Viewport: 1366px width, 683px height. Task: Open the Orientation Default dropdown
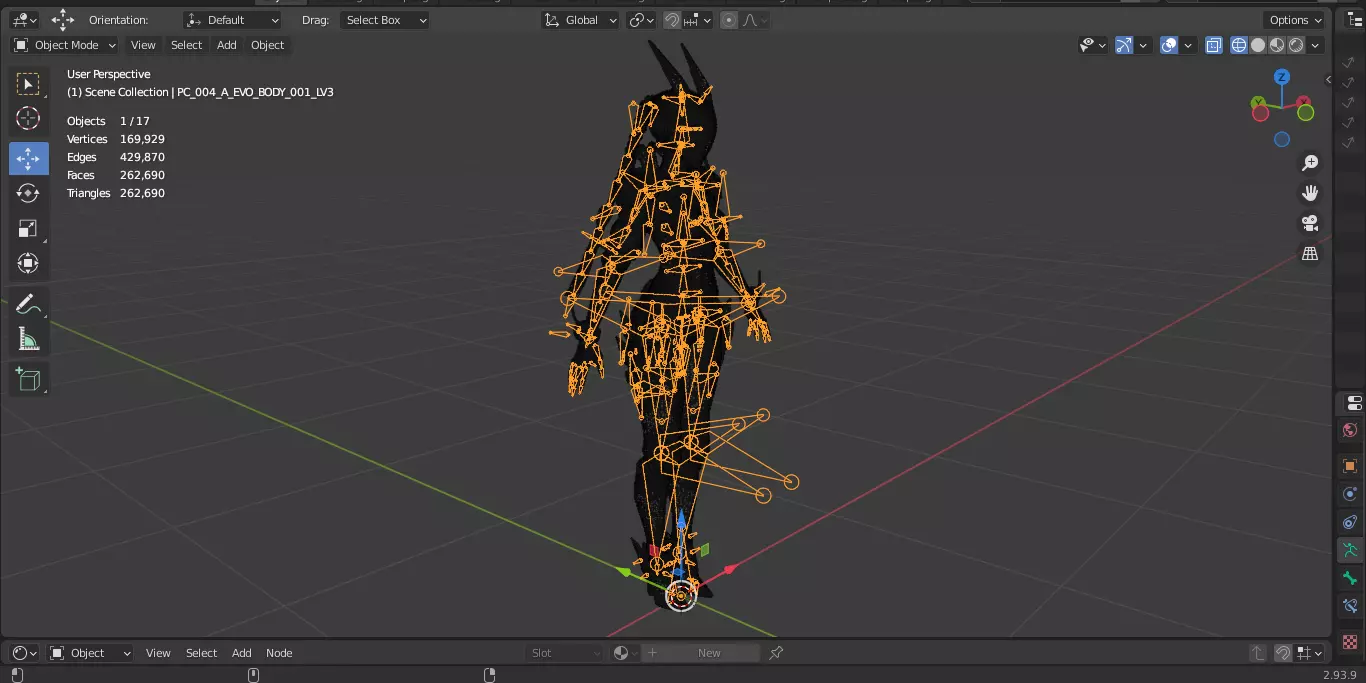point(233,20)
